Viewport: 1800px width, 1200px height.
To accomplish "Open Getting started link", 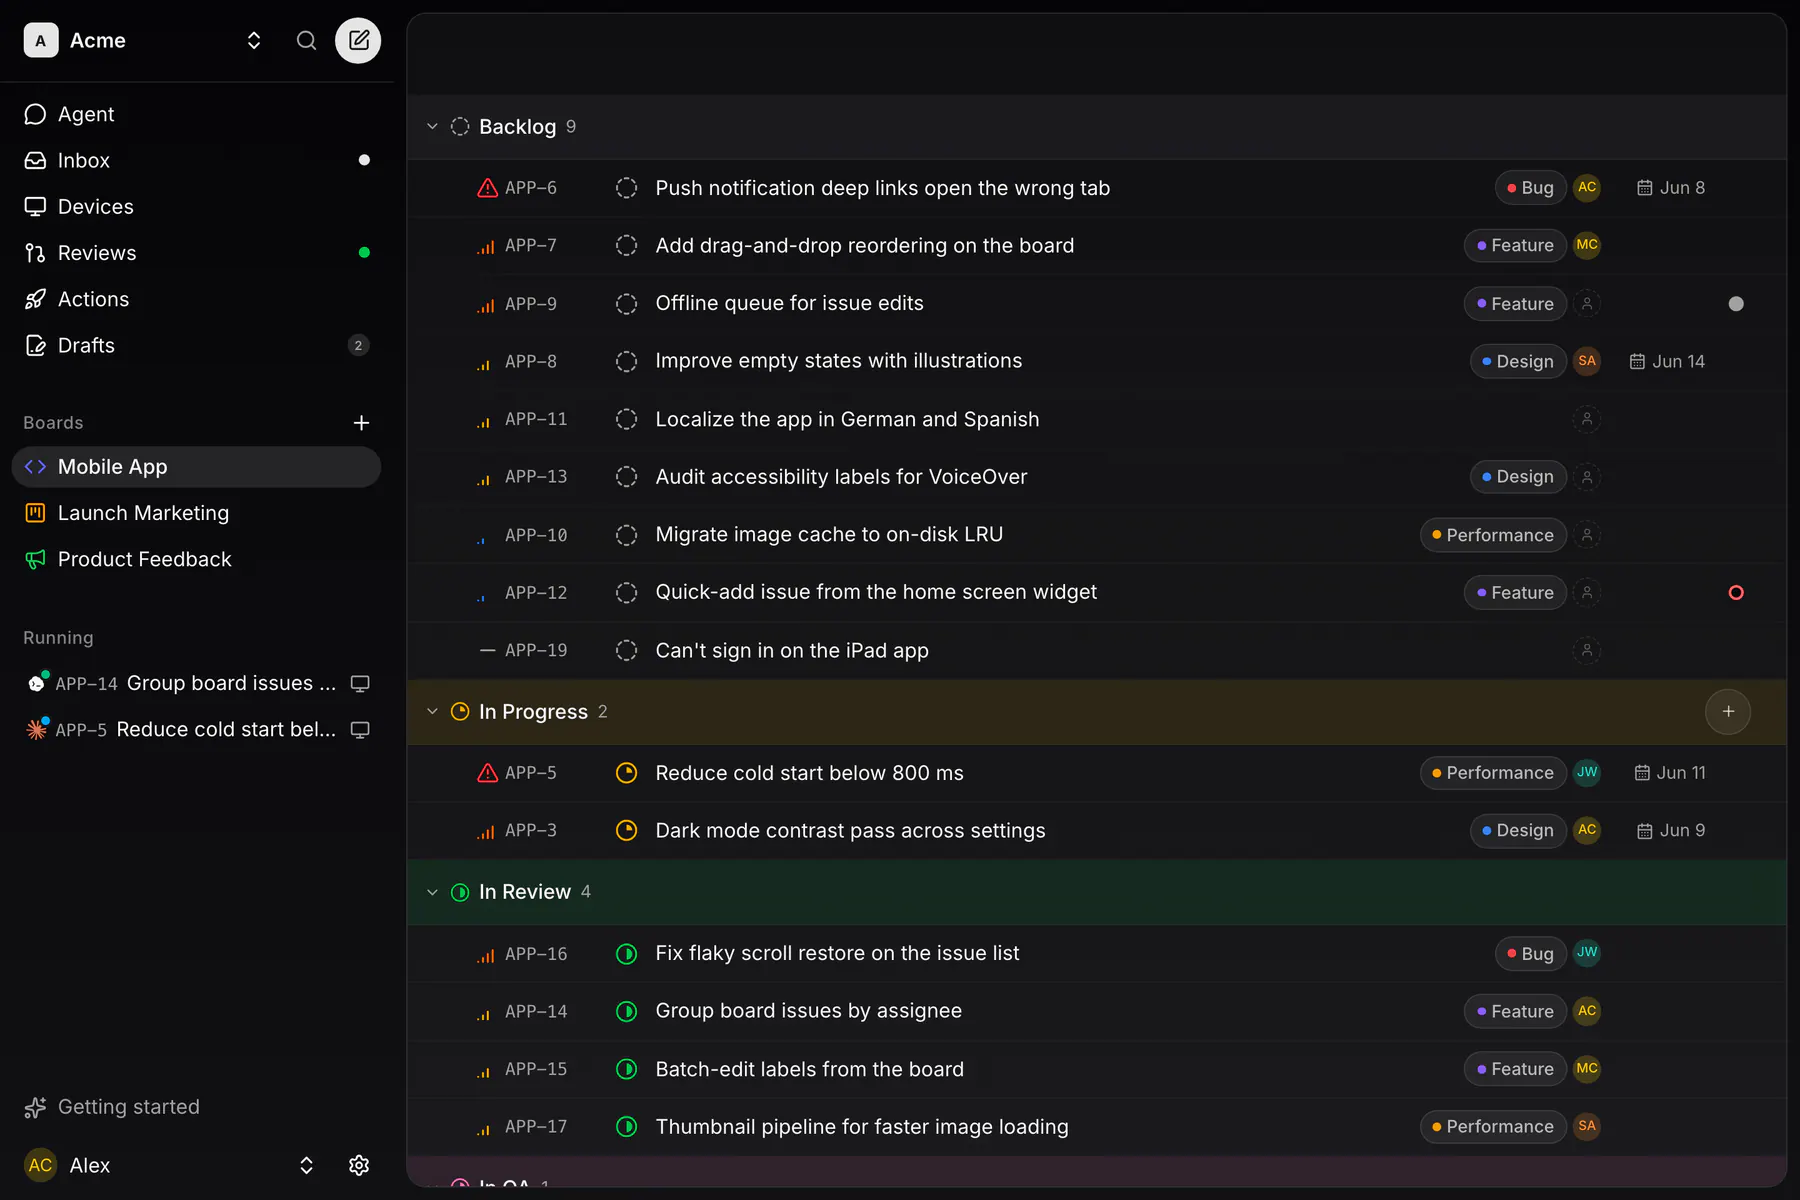I will pos(112,1107).
